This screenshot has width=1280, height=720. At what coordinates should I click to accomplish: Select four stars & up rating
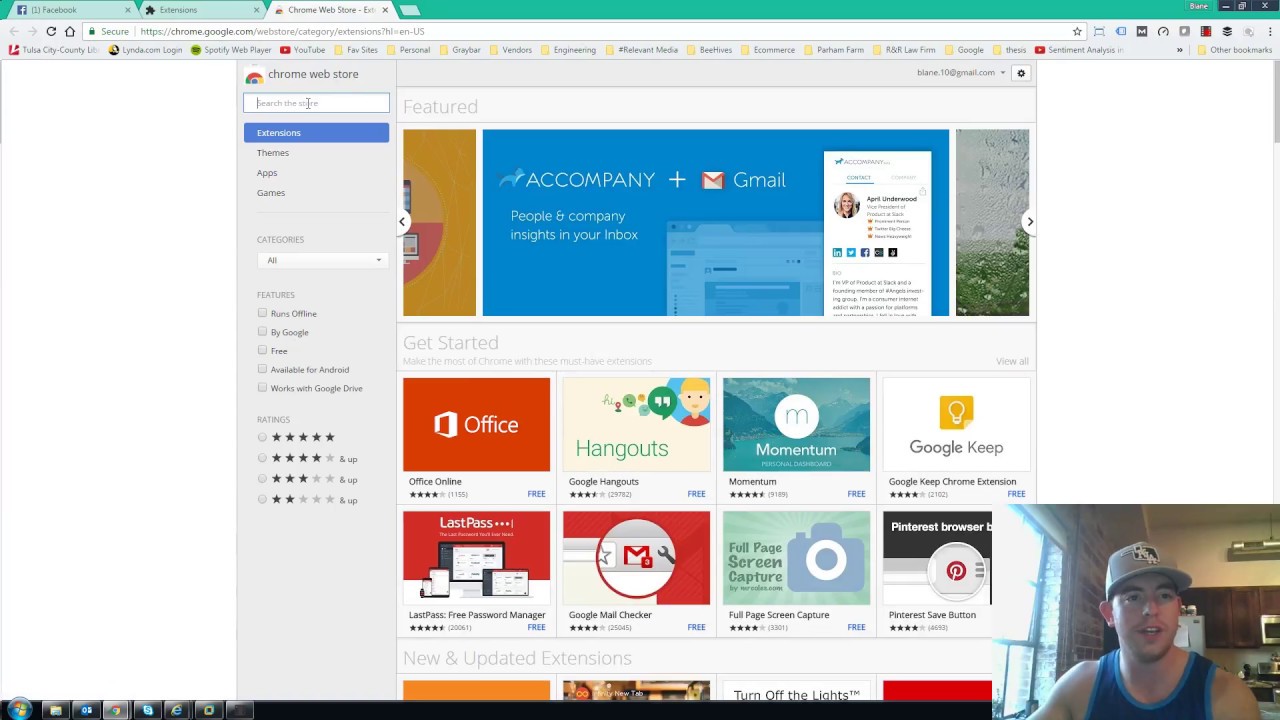[262, 458]
